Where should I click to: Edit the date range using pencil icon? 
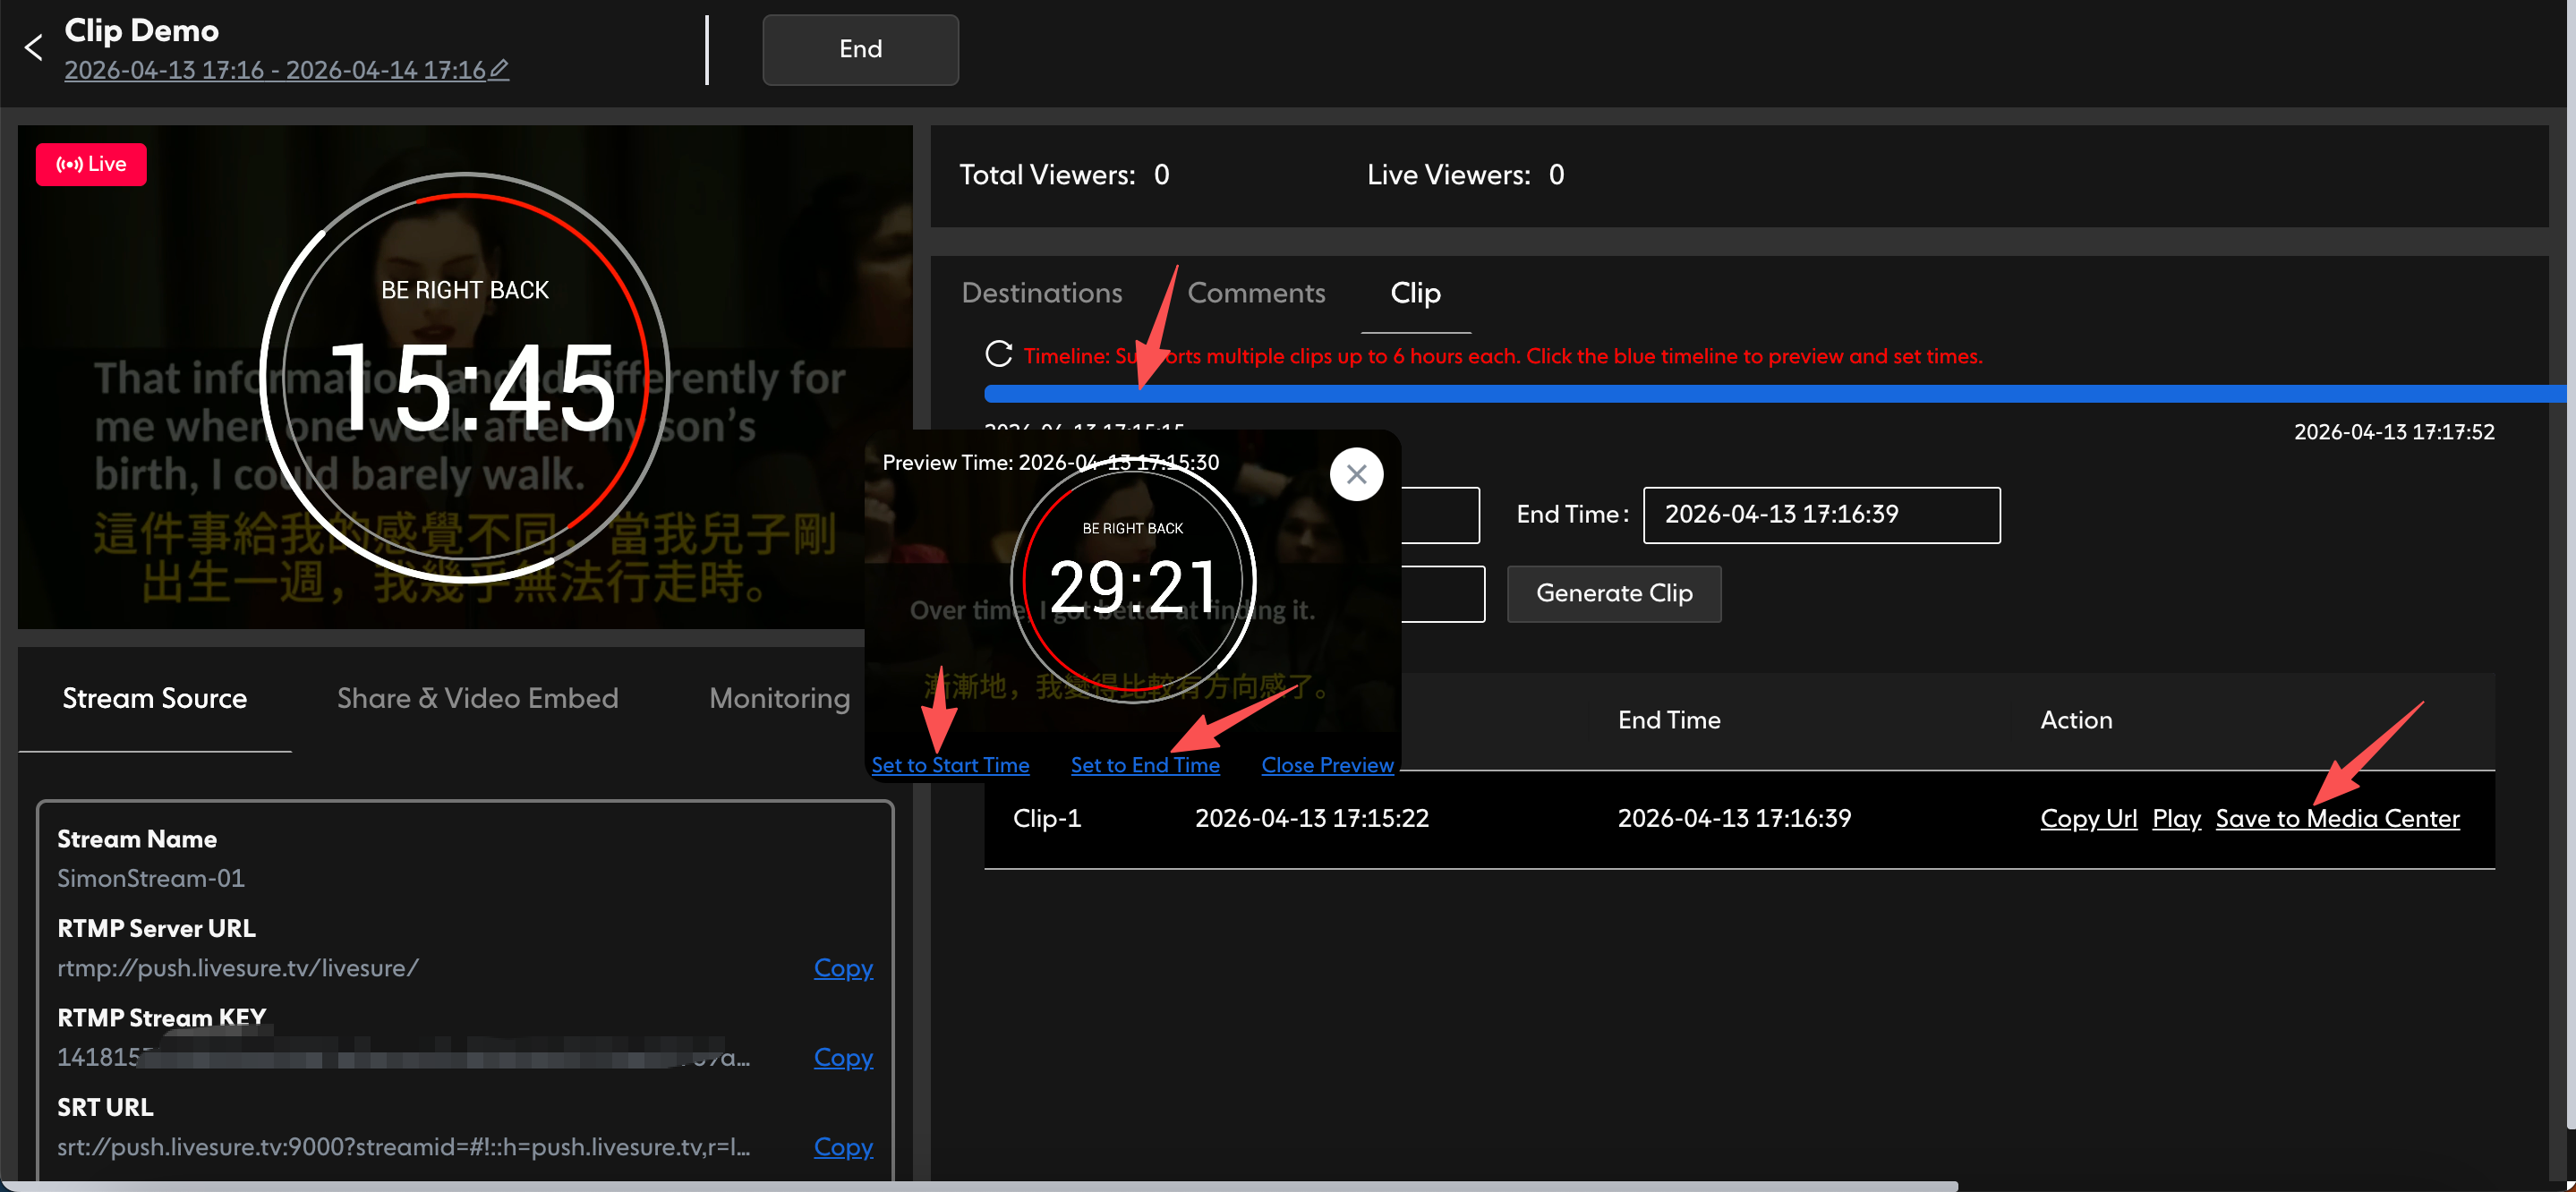click(499, 69)
